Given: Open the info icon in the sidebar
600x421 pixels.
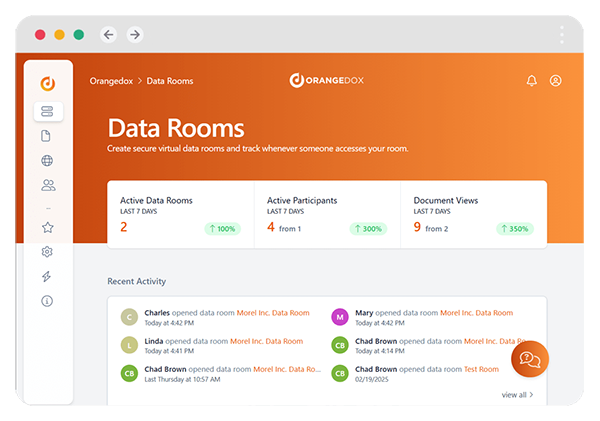Looking at the screenshot, I should coord(47,301).
